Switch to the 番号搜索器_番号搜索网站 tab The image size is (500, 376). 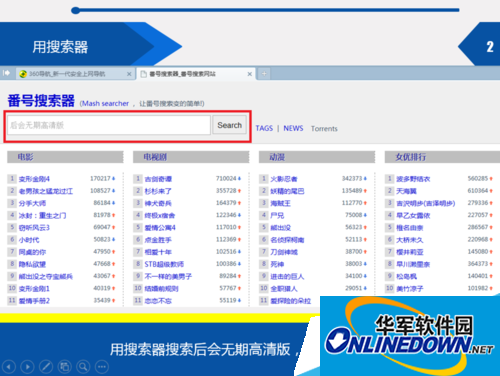pyautogui.click(x=196, y=74)
